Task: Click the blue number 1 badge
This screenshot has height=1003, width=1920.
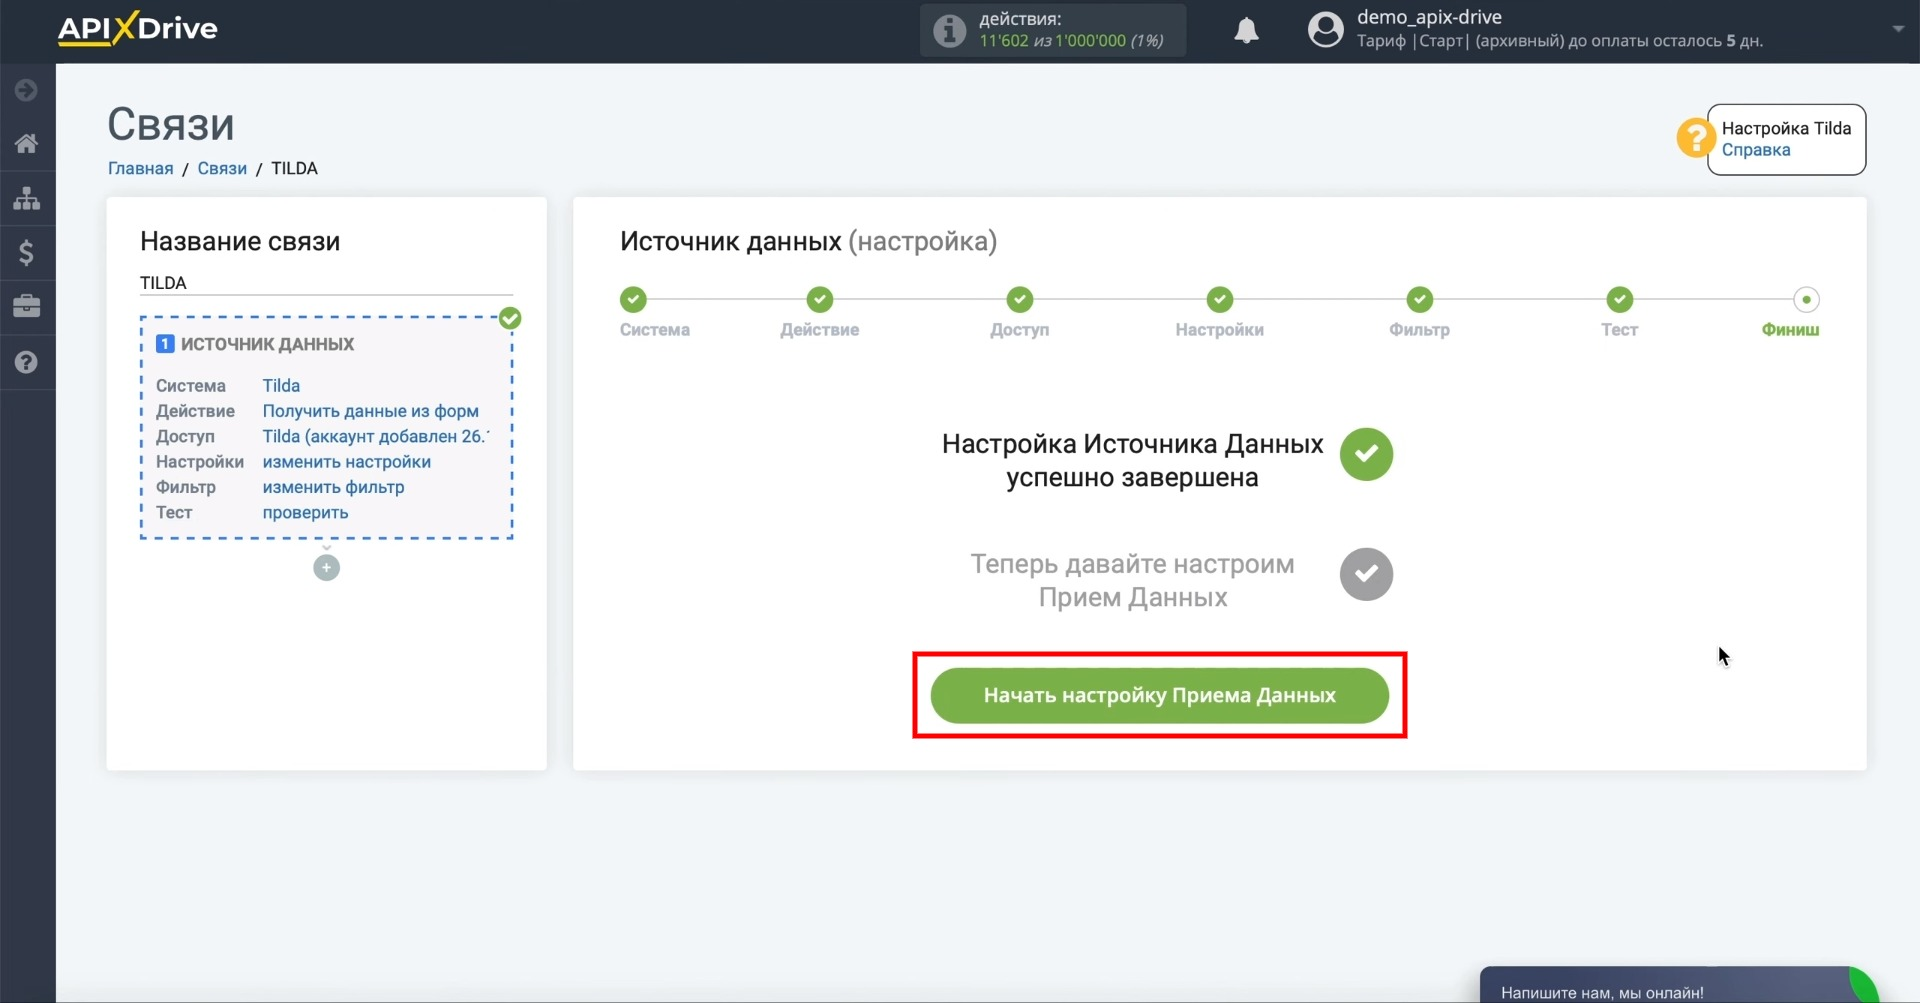Action: tap(165, 344)
